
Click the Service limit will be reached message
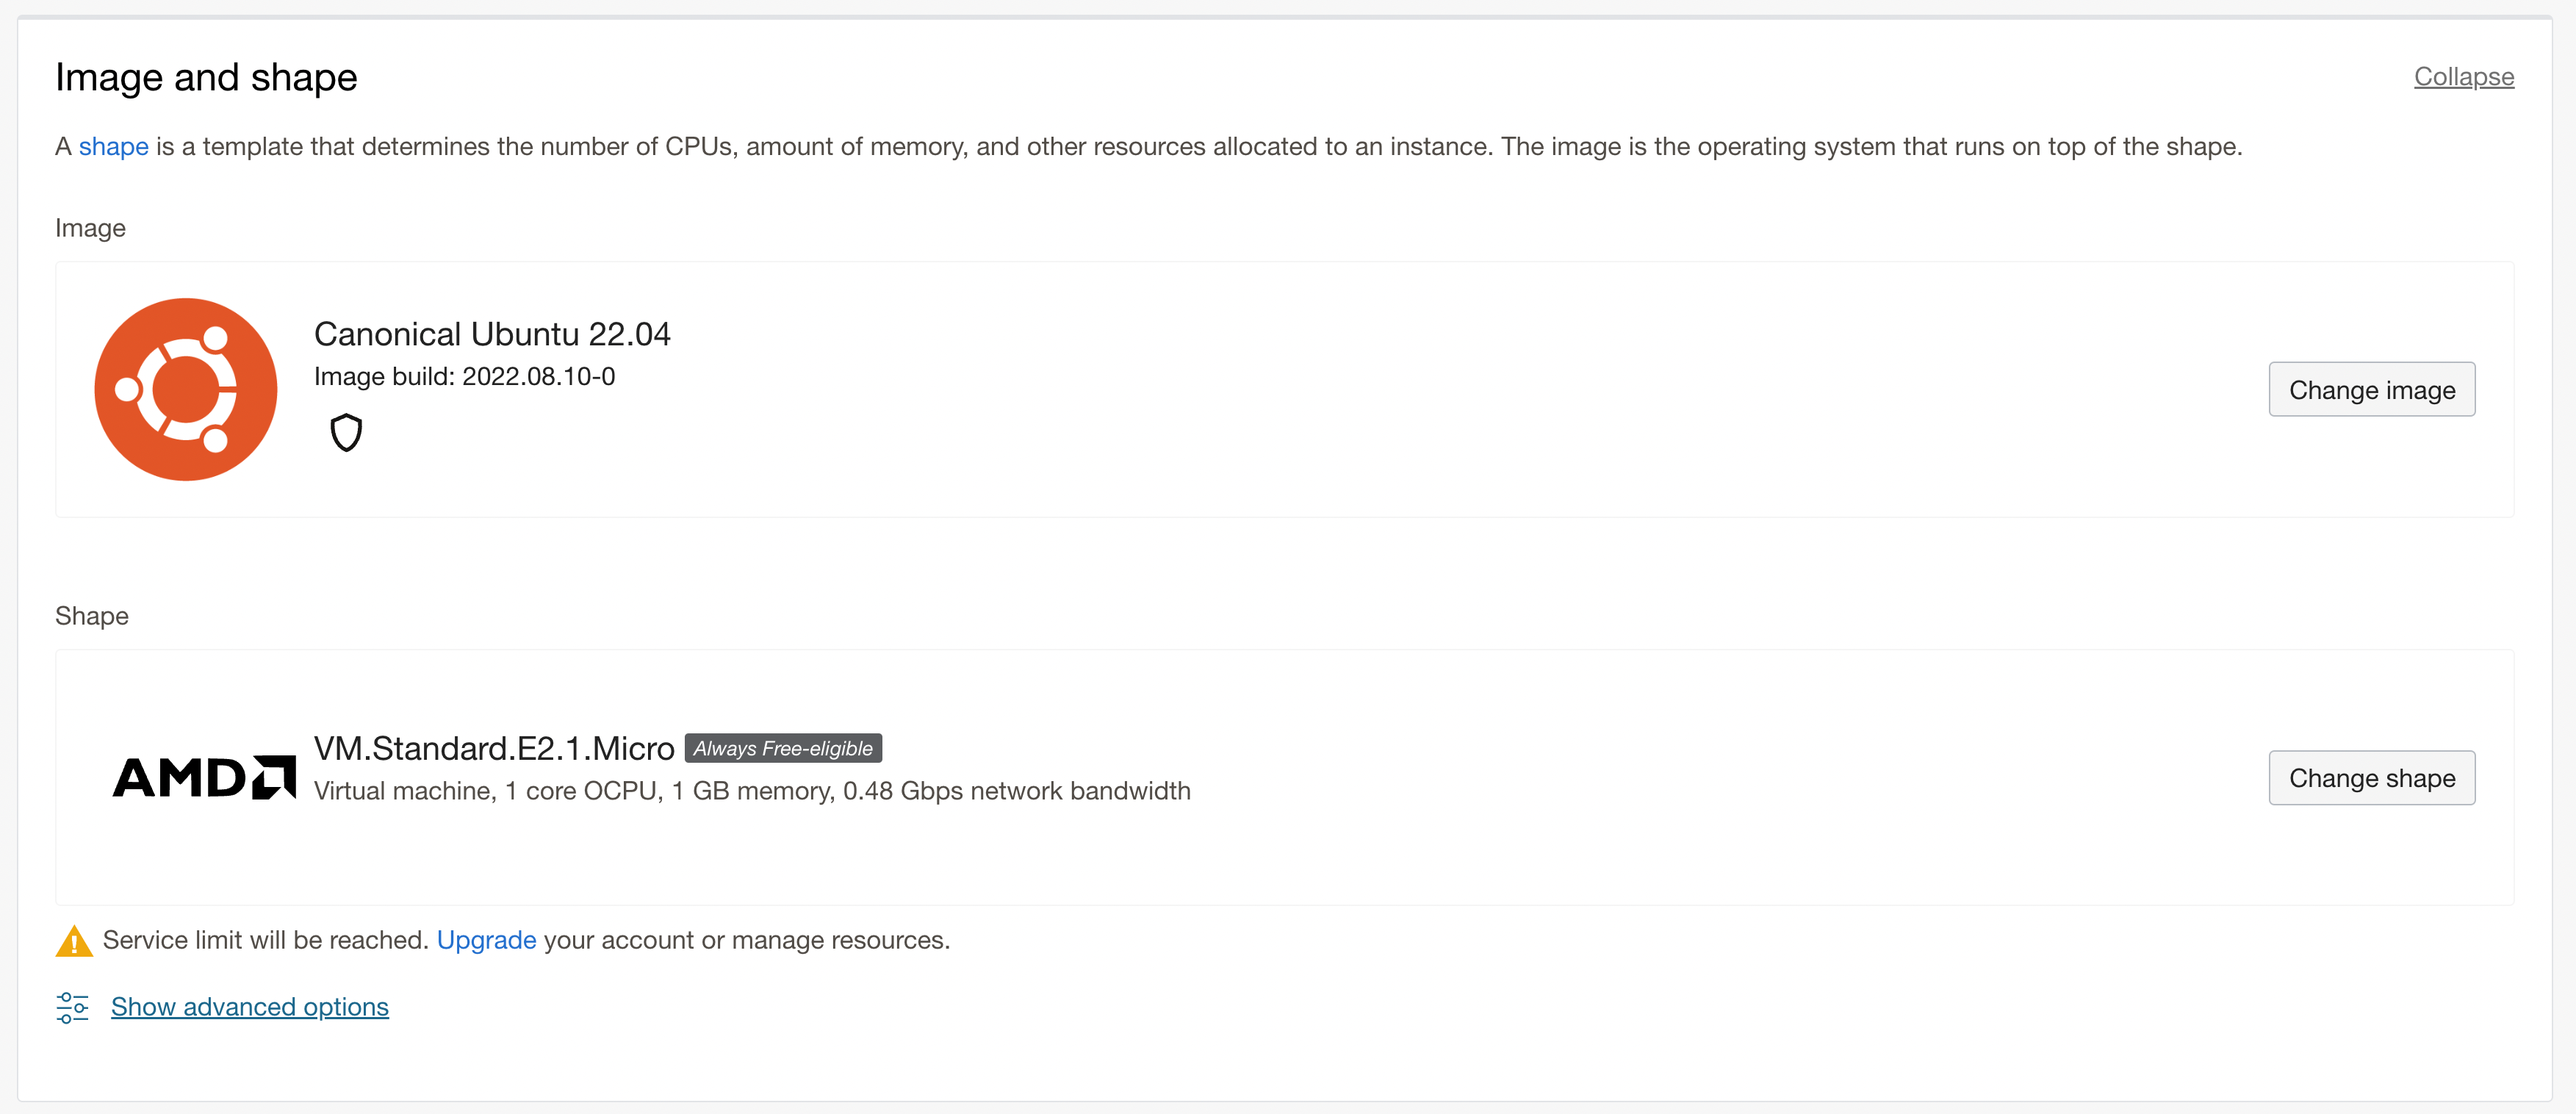pyautogui.click(x=265, y=940)
